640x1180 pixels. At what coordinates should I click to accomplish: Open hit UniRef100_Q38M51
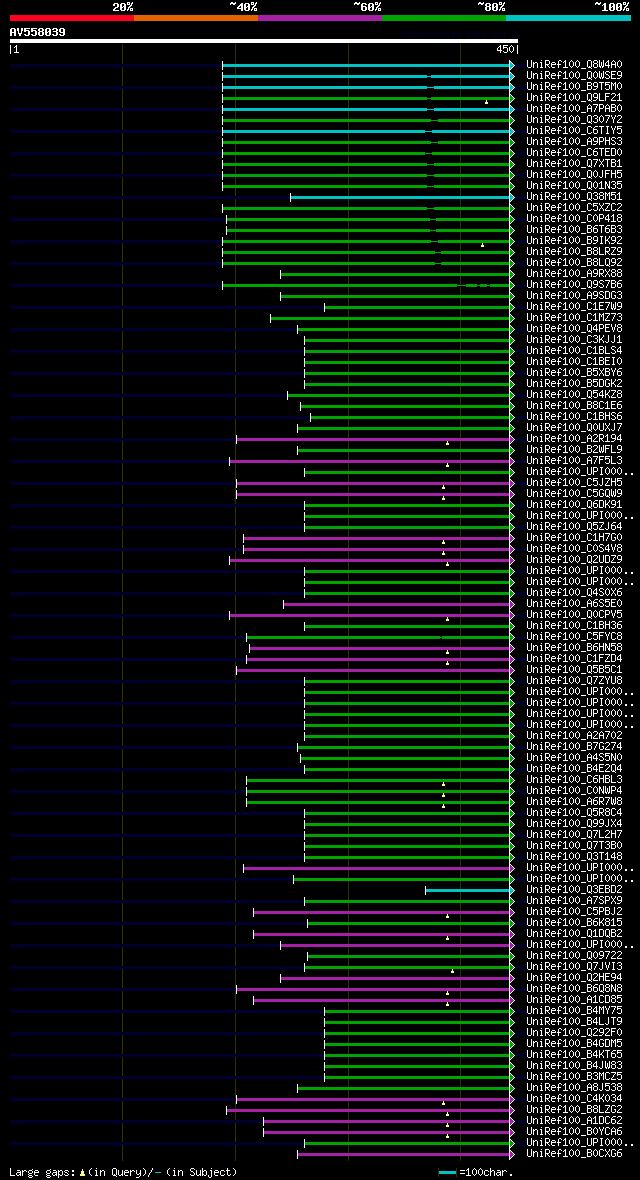pos(574,197)
